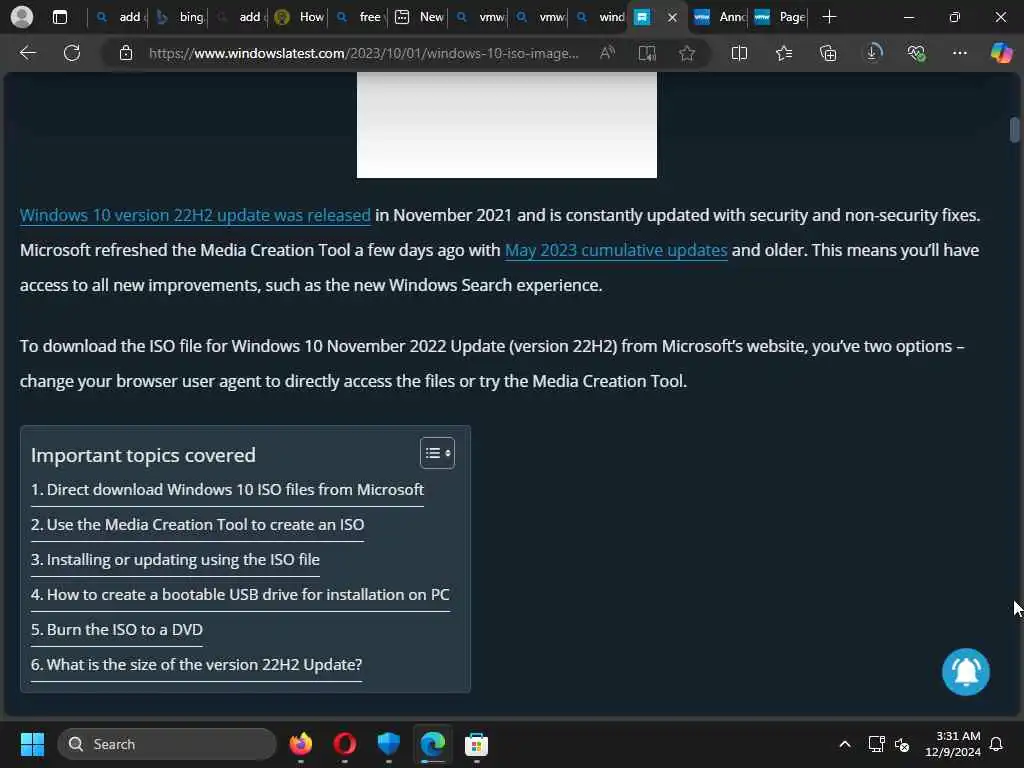
Task: Add this page to favorites star
Action: click(x=686, y=53)
